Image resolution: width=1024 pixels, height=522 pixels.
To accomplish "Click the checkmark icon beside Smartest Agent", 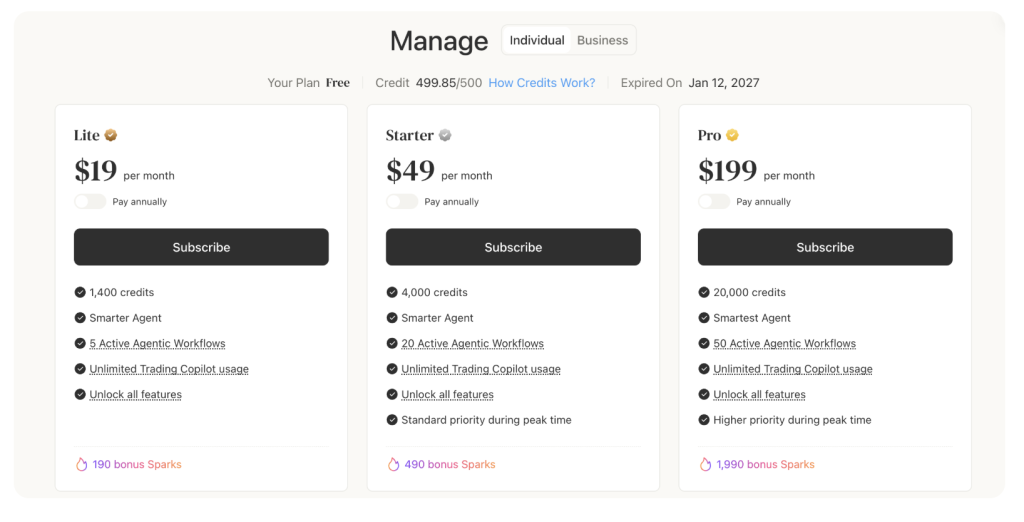I will click(x=704, y=318).
